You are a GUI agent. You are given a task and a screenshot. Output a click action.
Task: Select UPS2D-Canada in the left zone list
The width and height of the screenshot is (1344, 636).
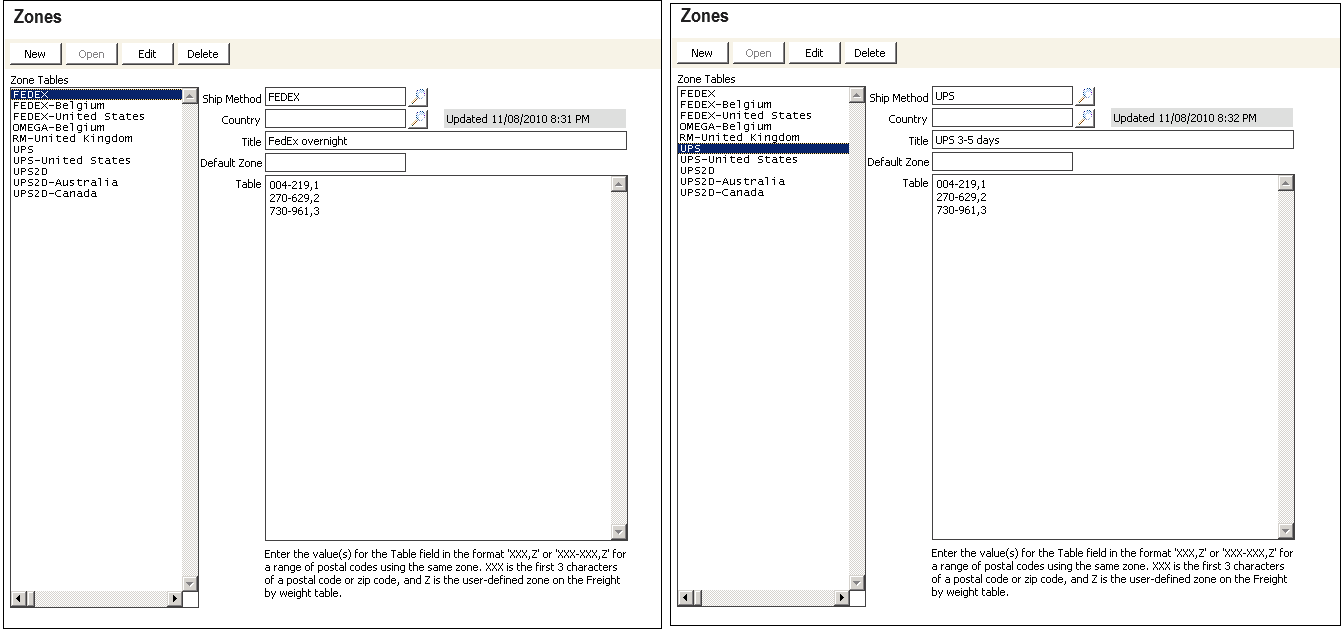pos(96,193)
